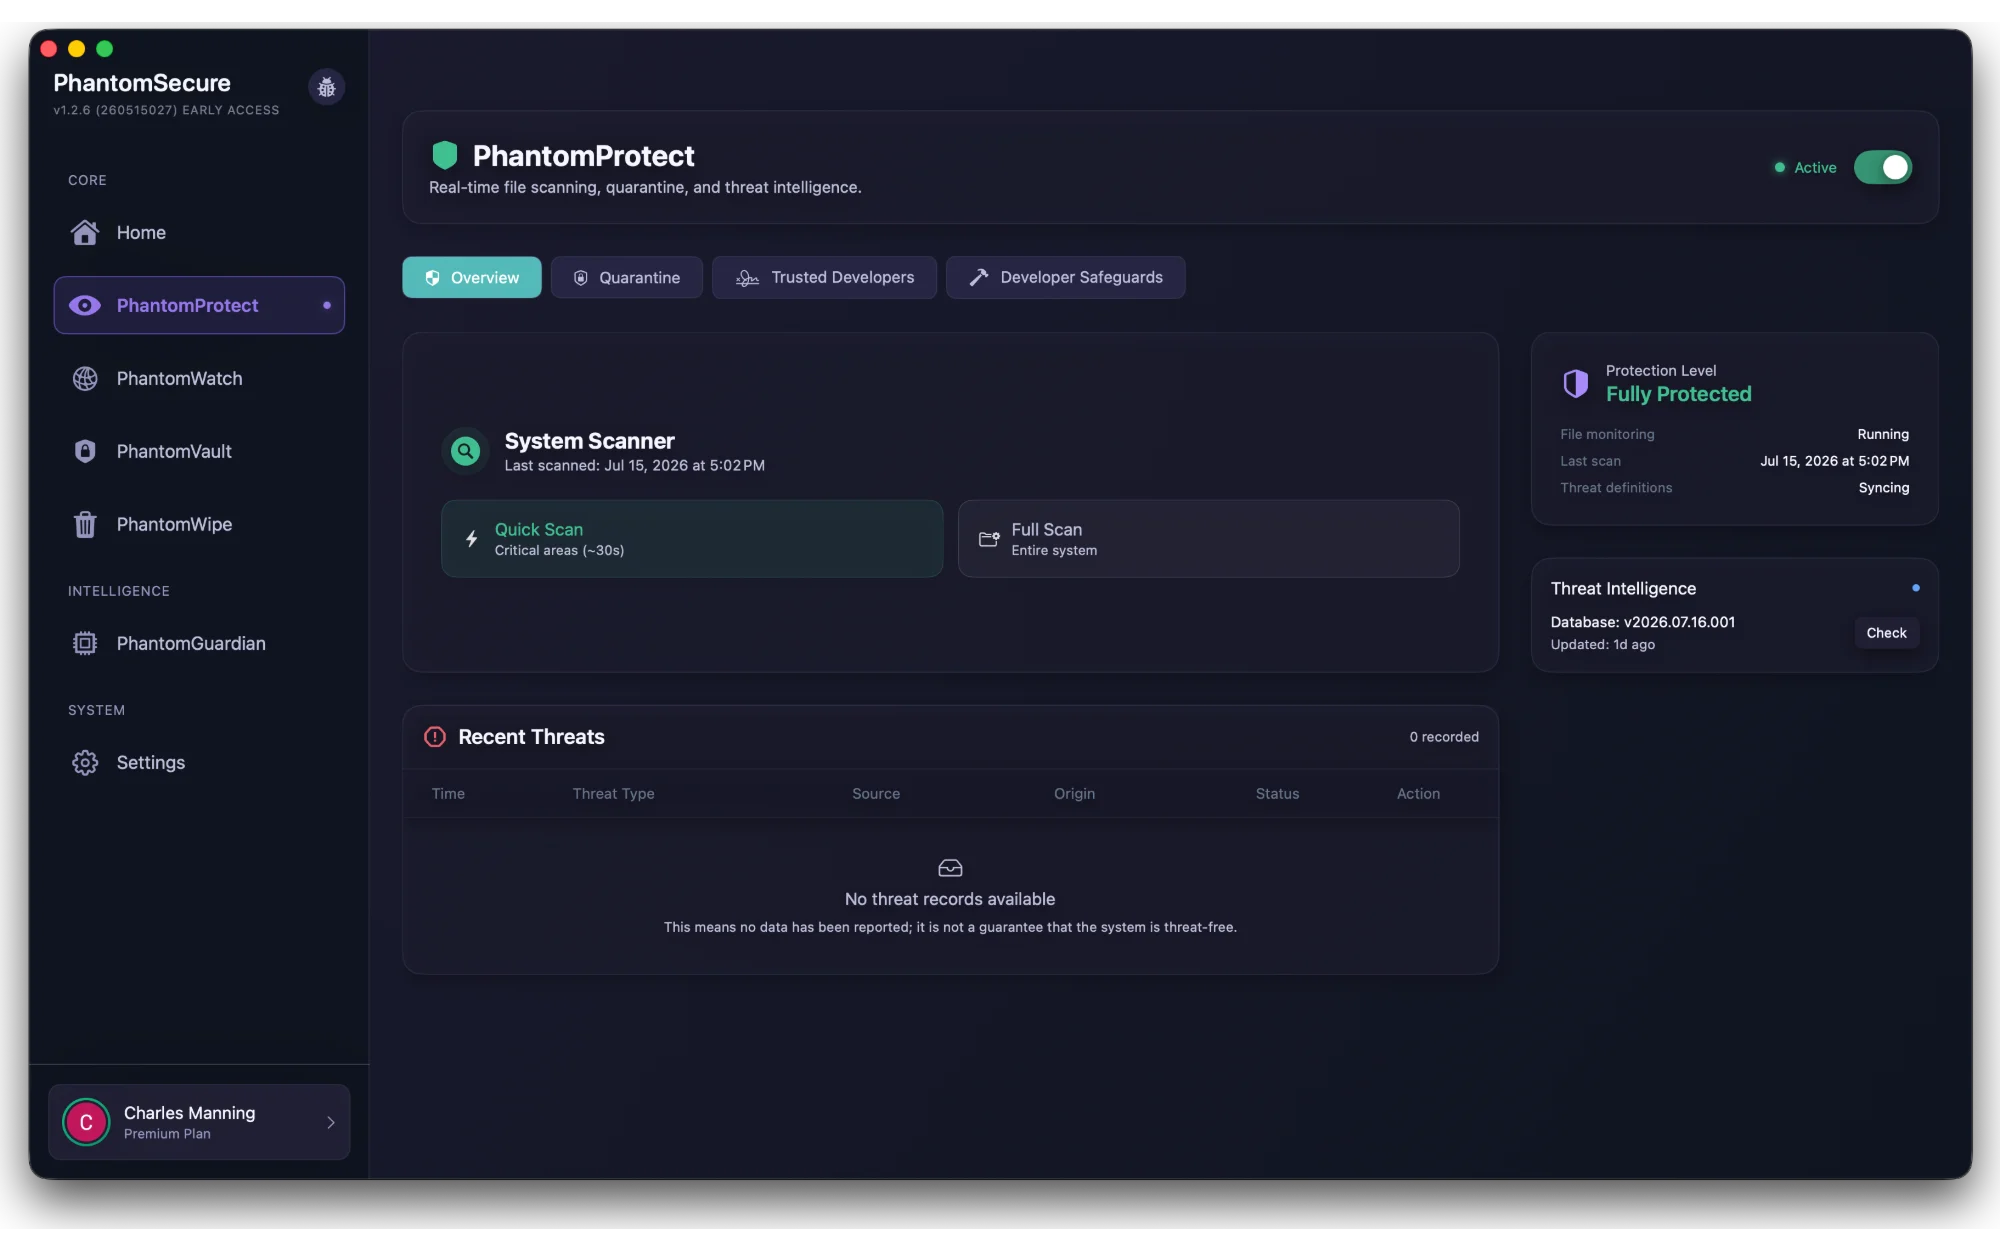Go to Home in the sidebar
Screen dimensions: 2000x1250
[199, 232]
